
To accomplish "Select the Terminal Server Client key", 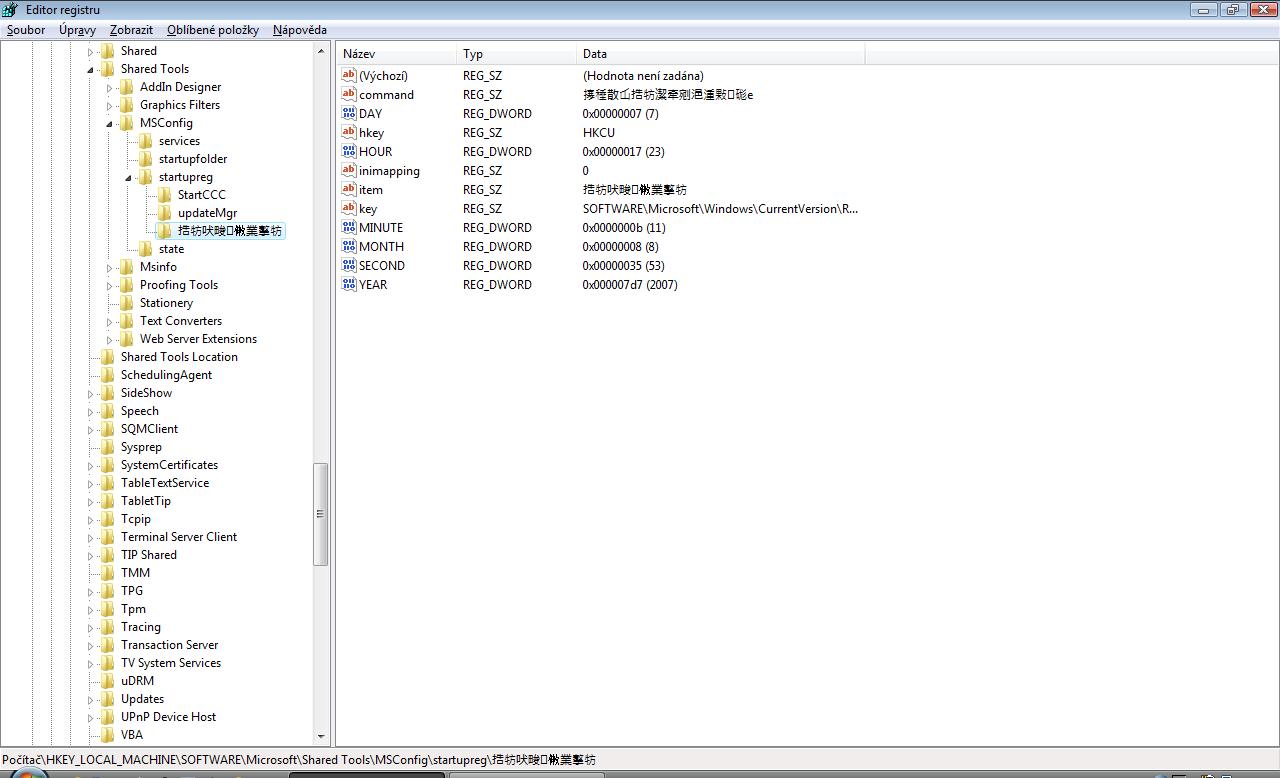I will pyautogui.click(x=178, y=537).
